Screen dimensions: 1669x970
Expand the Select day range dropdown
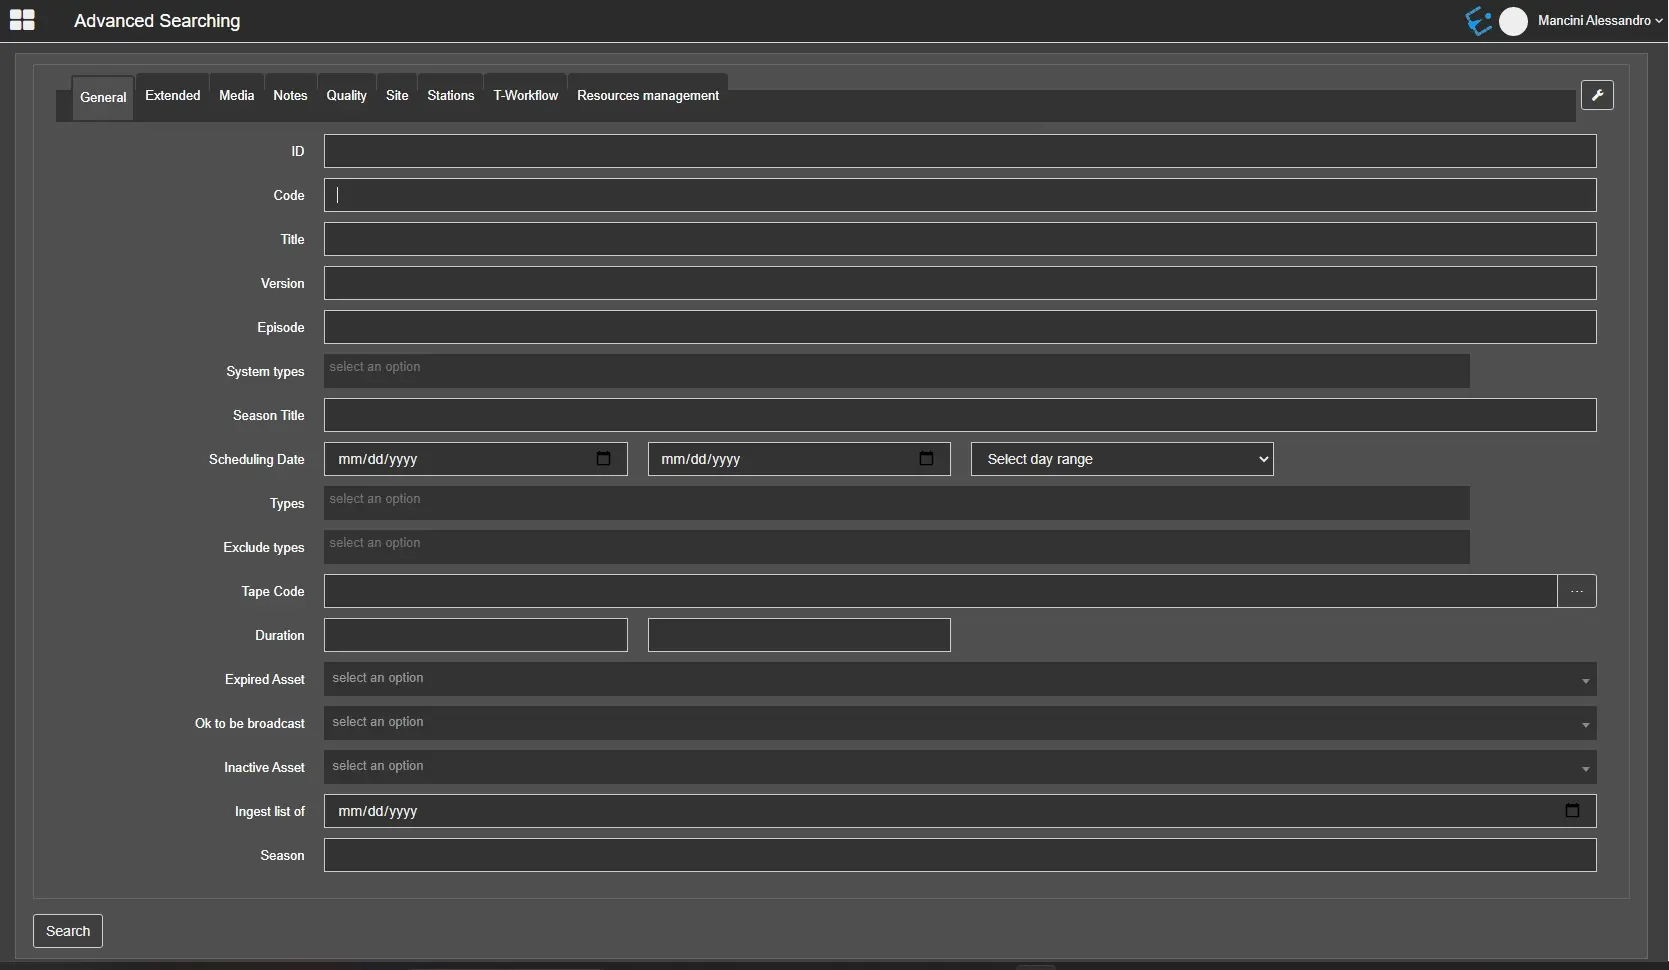pos(1121,459)
